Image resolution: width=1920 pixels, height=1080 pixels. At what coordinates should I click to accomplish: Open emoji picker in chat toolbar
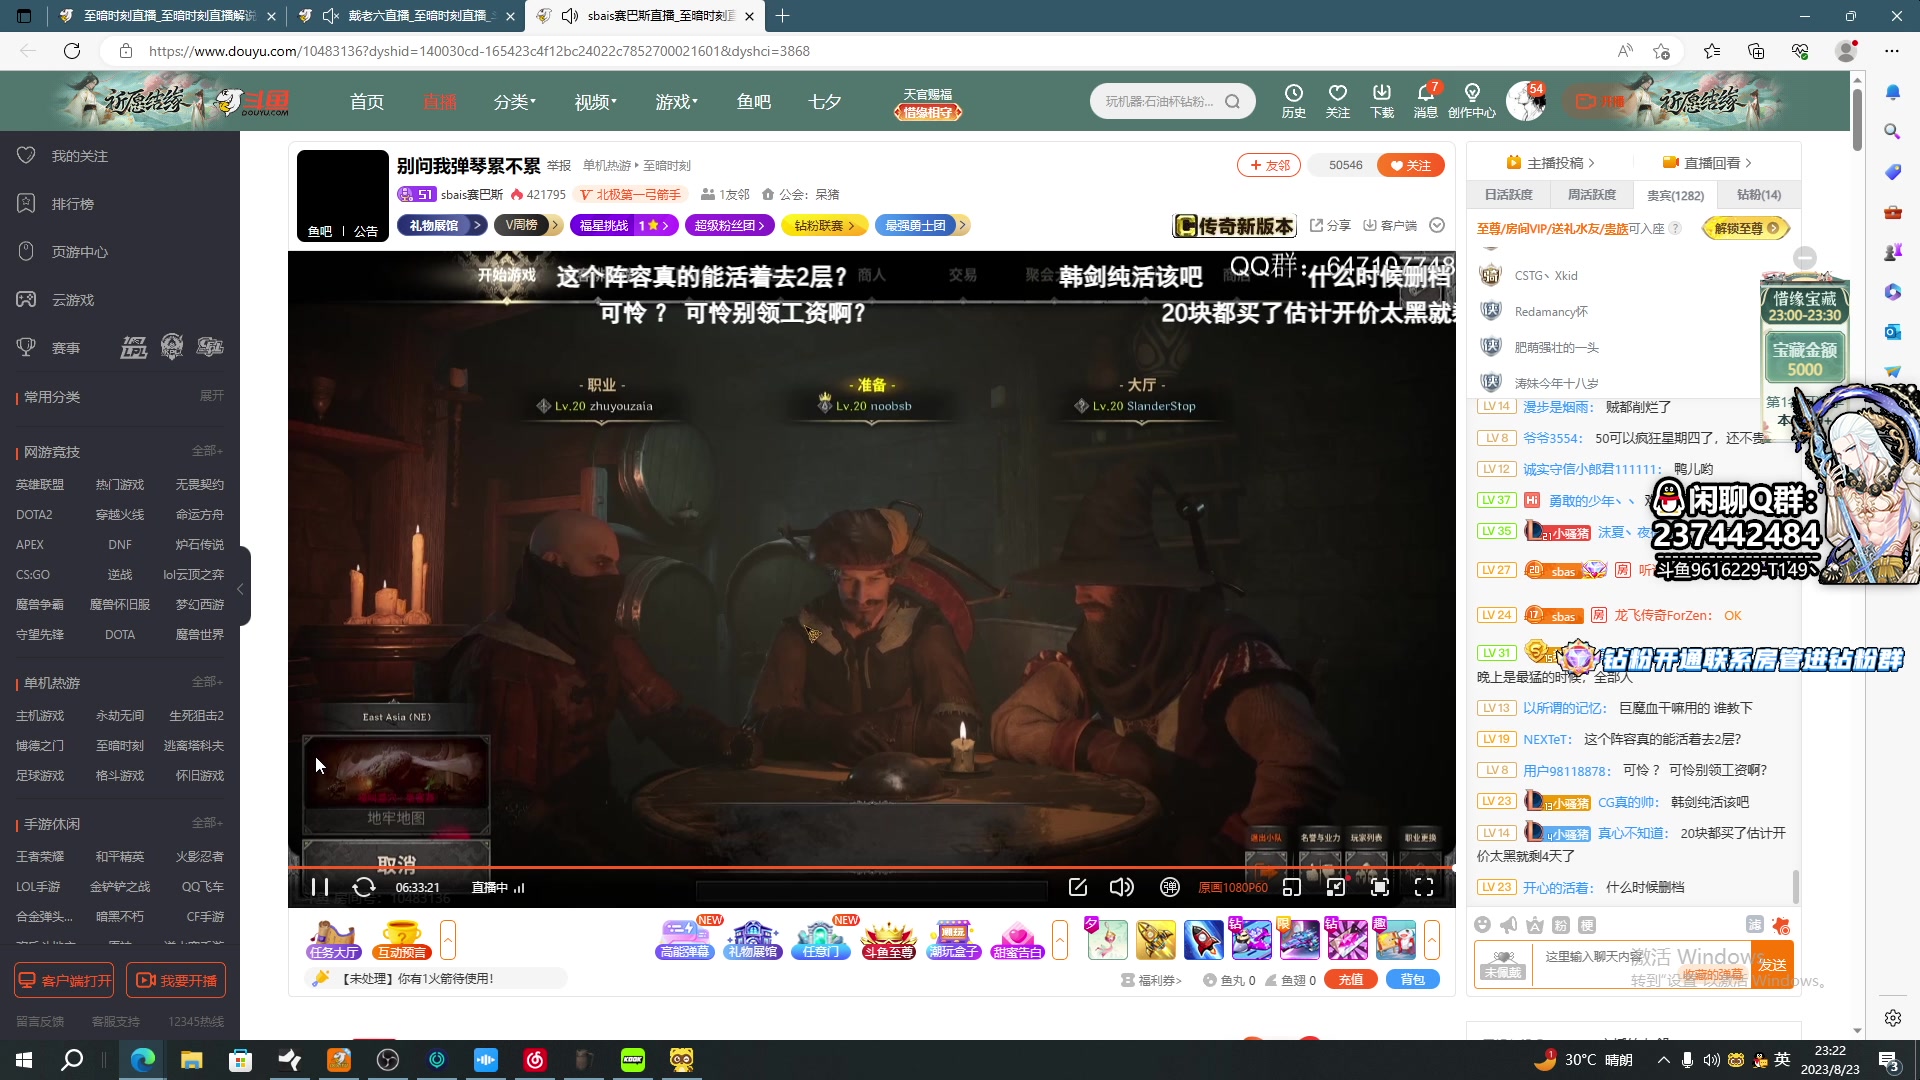click(x=1483, y=925)
